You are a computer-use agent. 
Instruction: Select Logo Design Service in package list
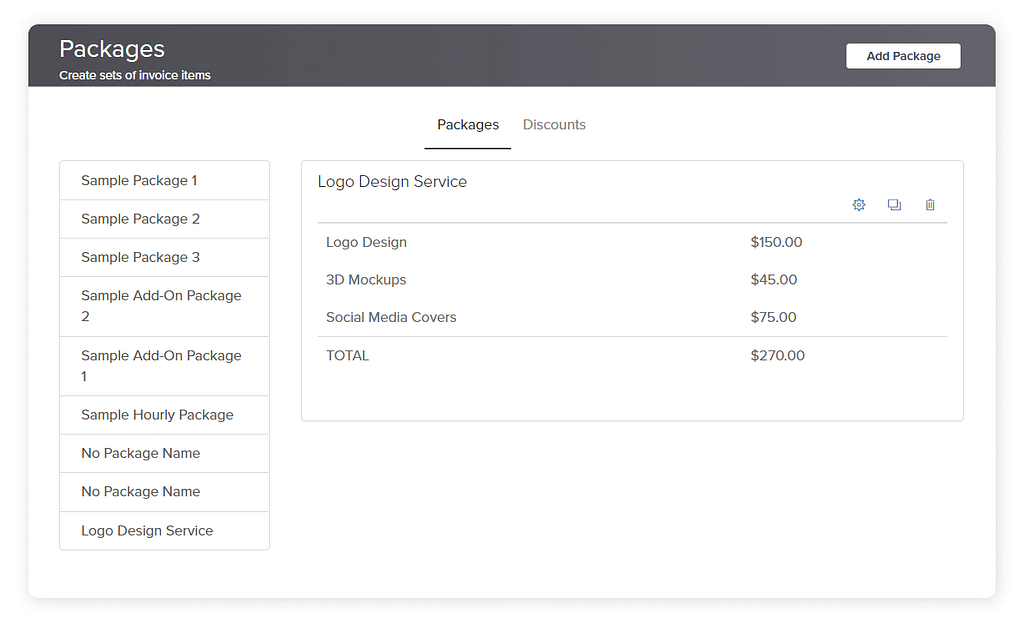(x=165, y=531)
